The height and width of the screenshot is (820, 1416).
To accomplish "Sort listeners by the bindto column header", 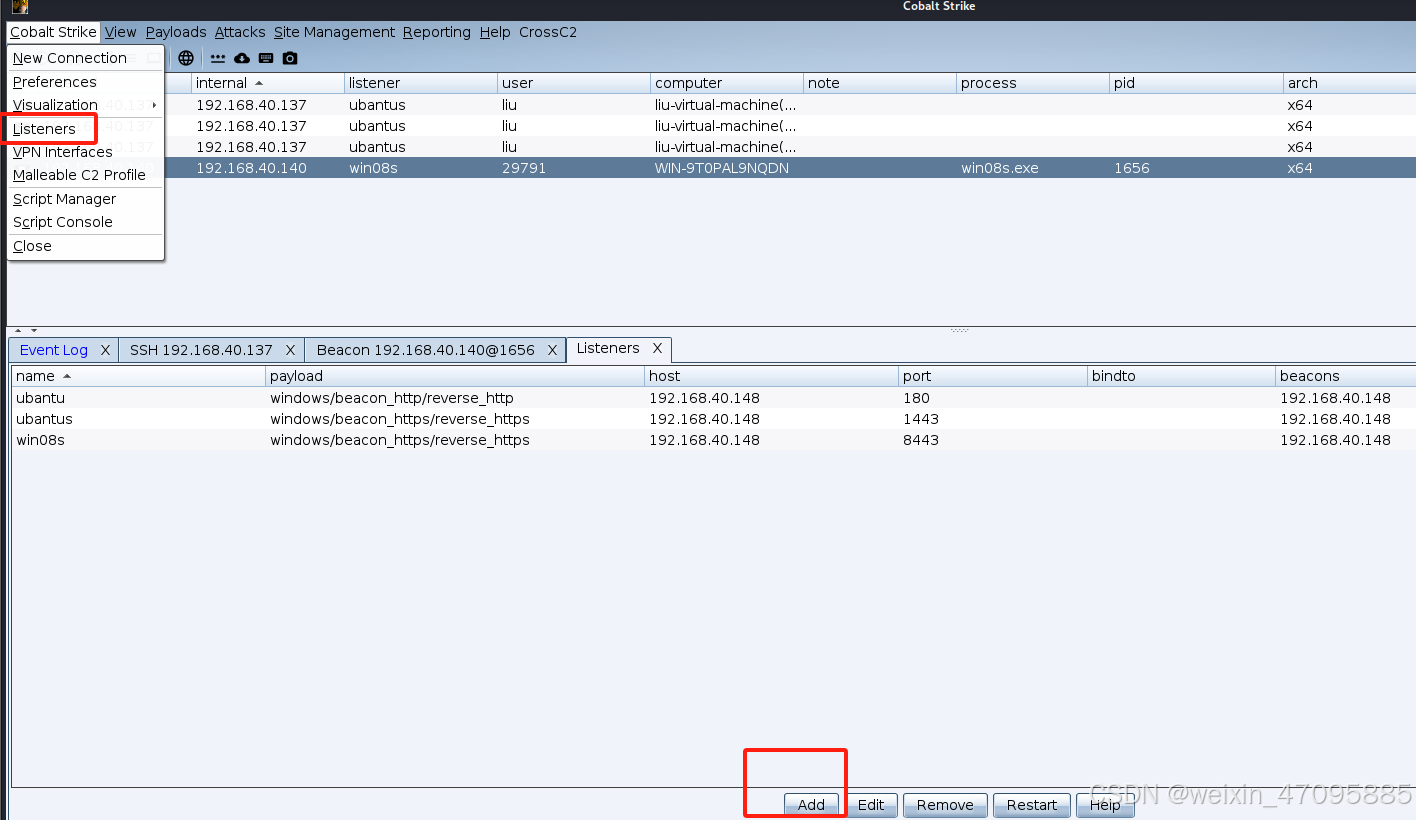I will click(1182, 376).
